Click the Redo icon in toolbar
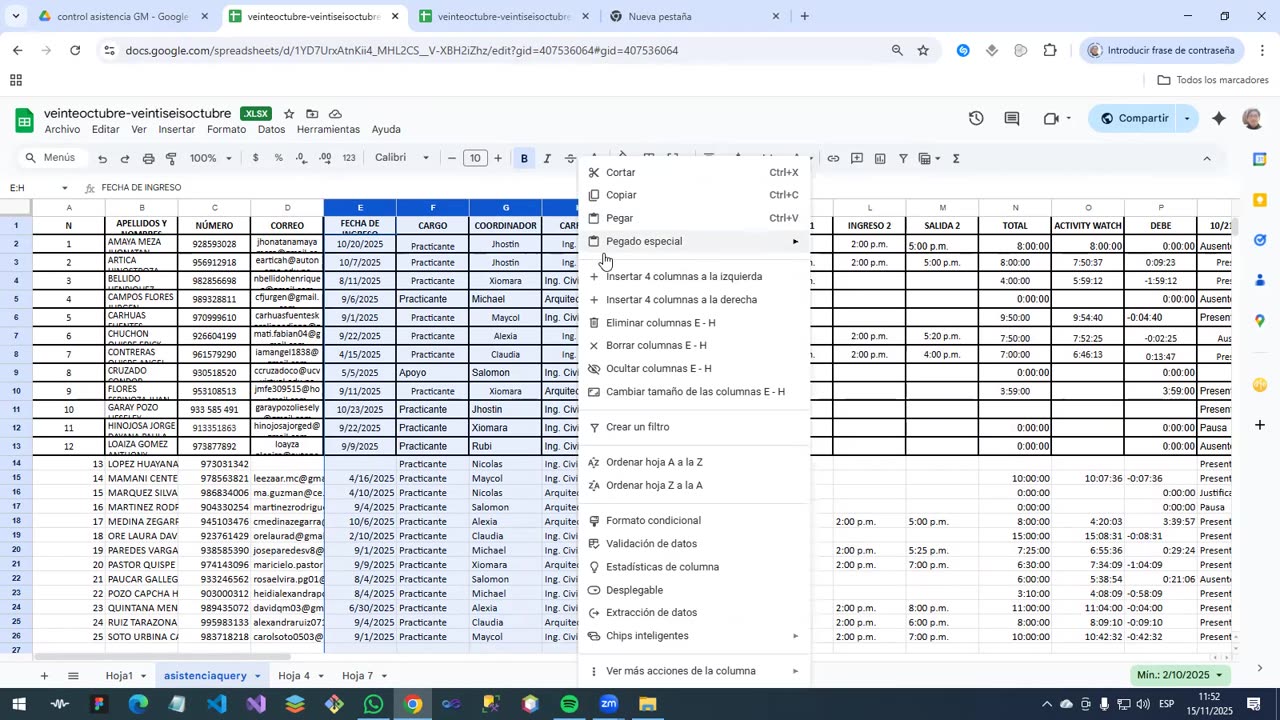The height and width of the screenshot is (720, 1280). coord(125,158)
